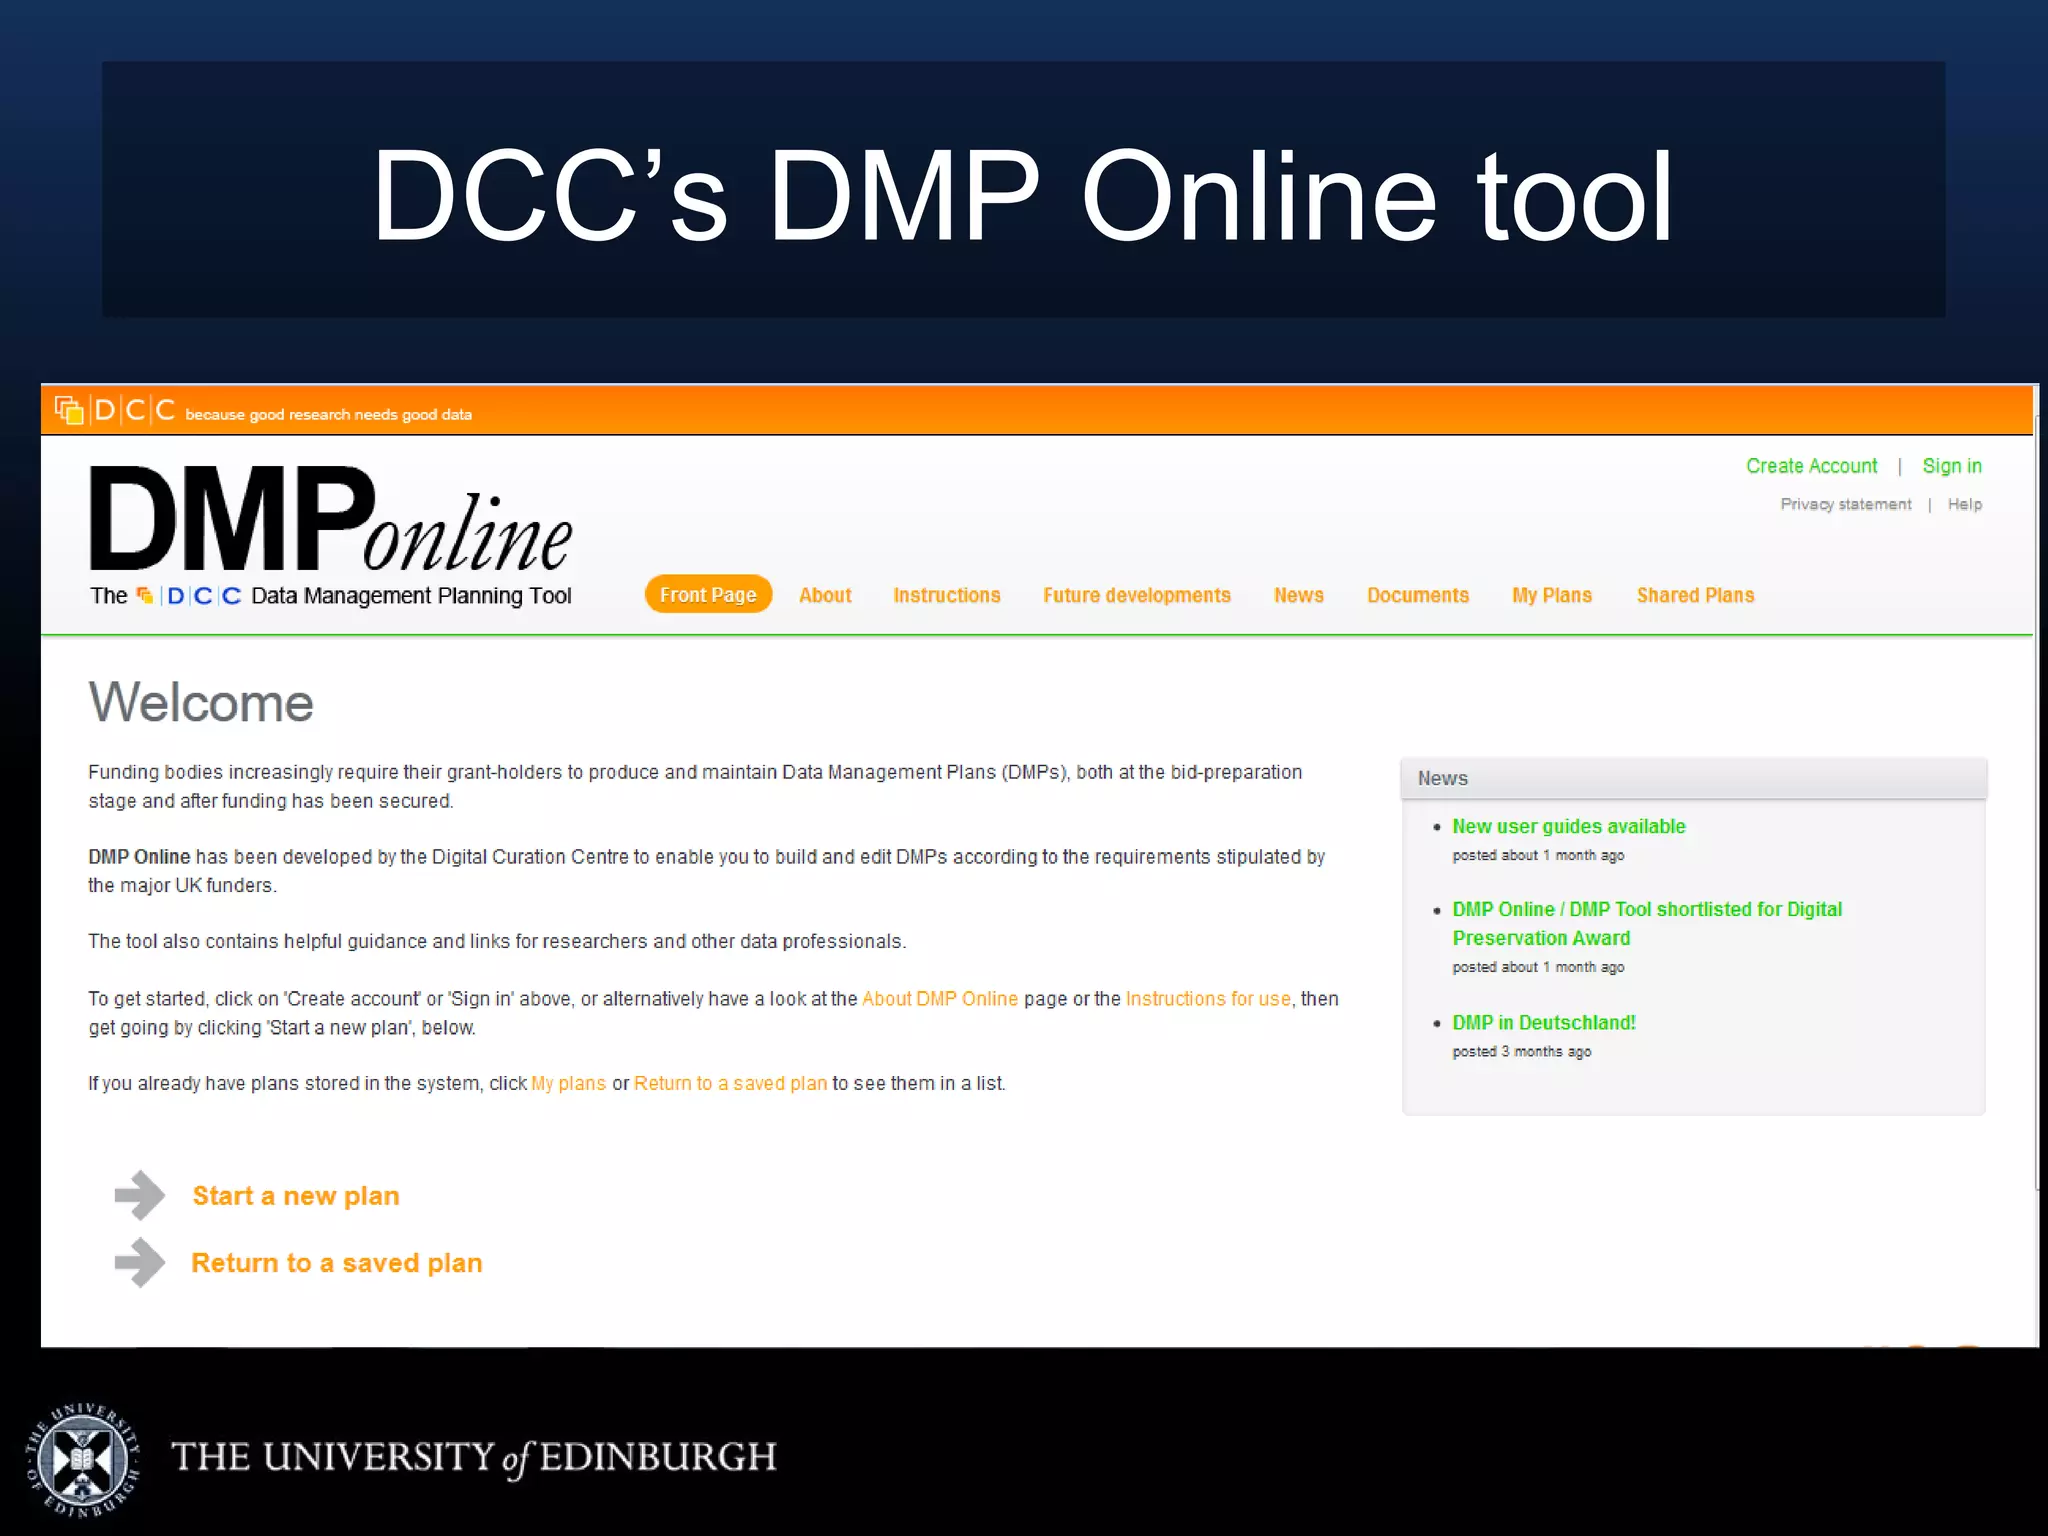The width and height of the screenshot is (2048, 1536).
Task: Click the large Return to a saved plan link
Action: (337, 1263)
